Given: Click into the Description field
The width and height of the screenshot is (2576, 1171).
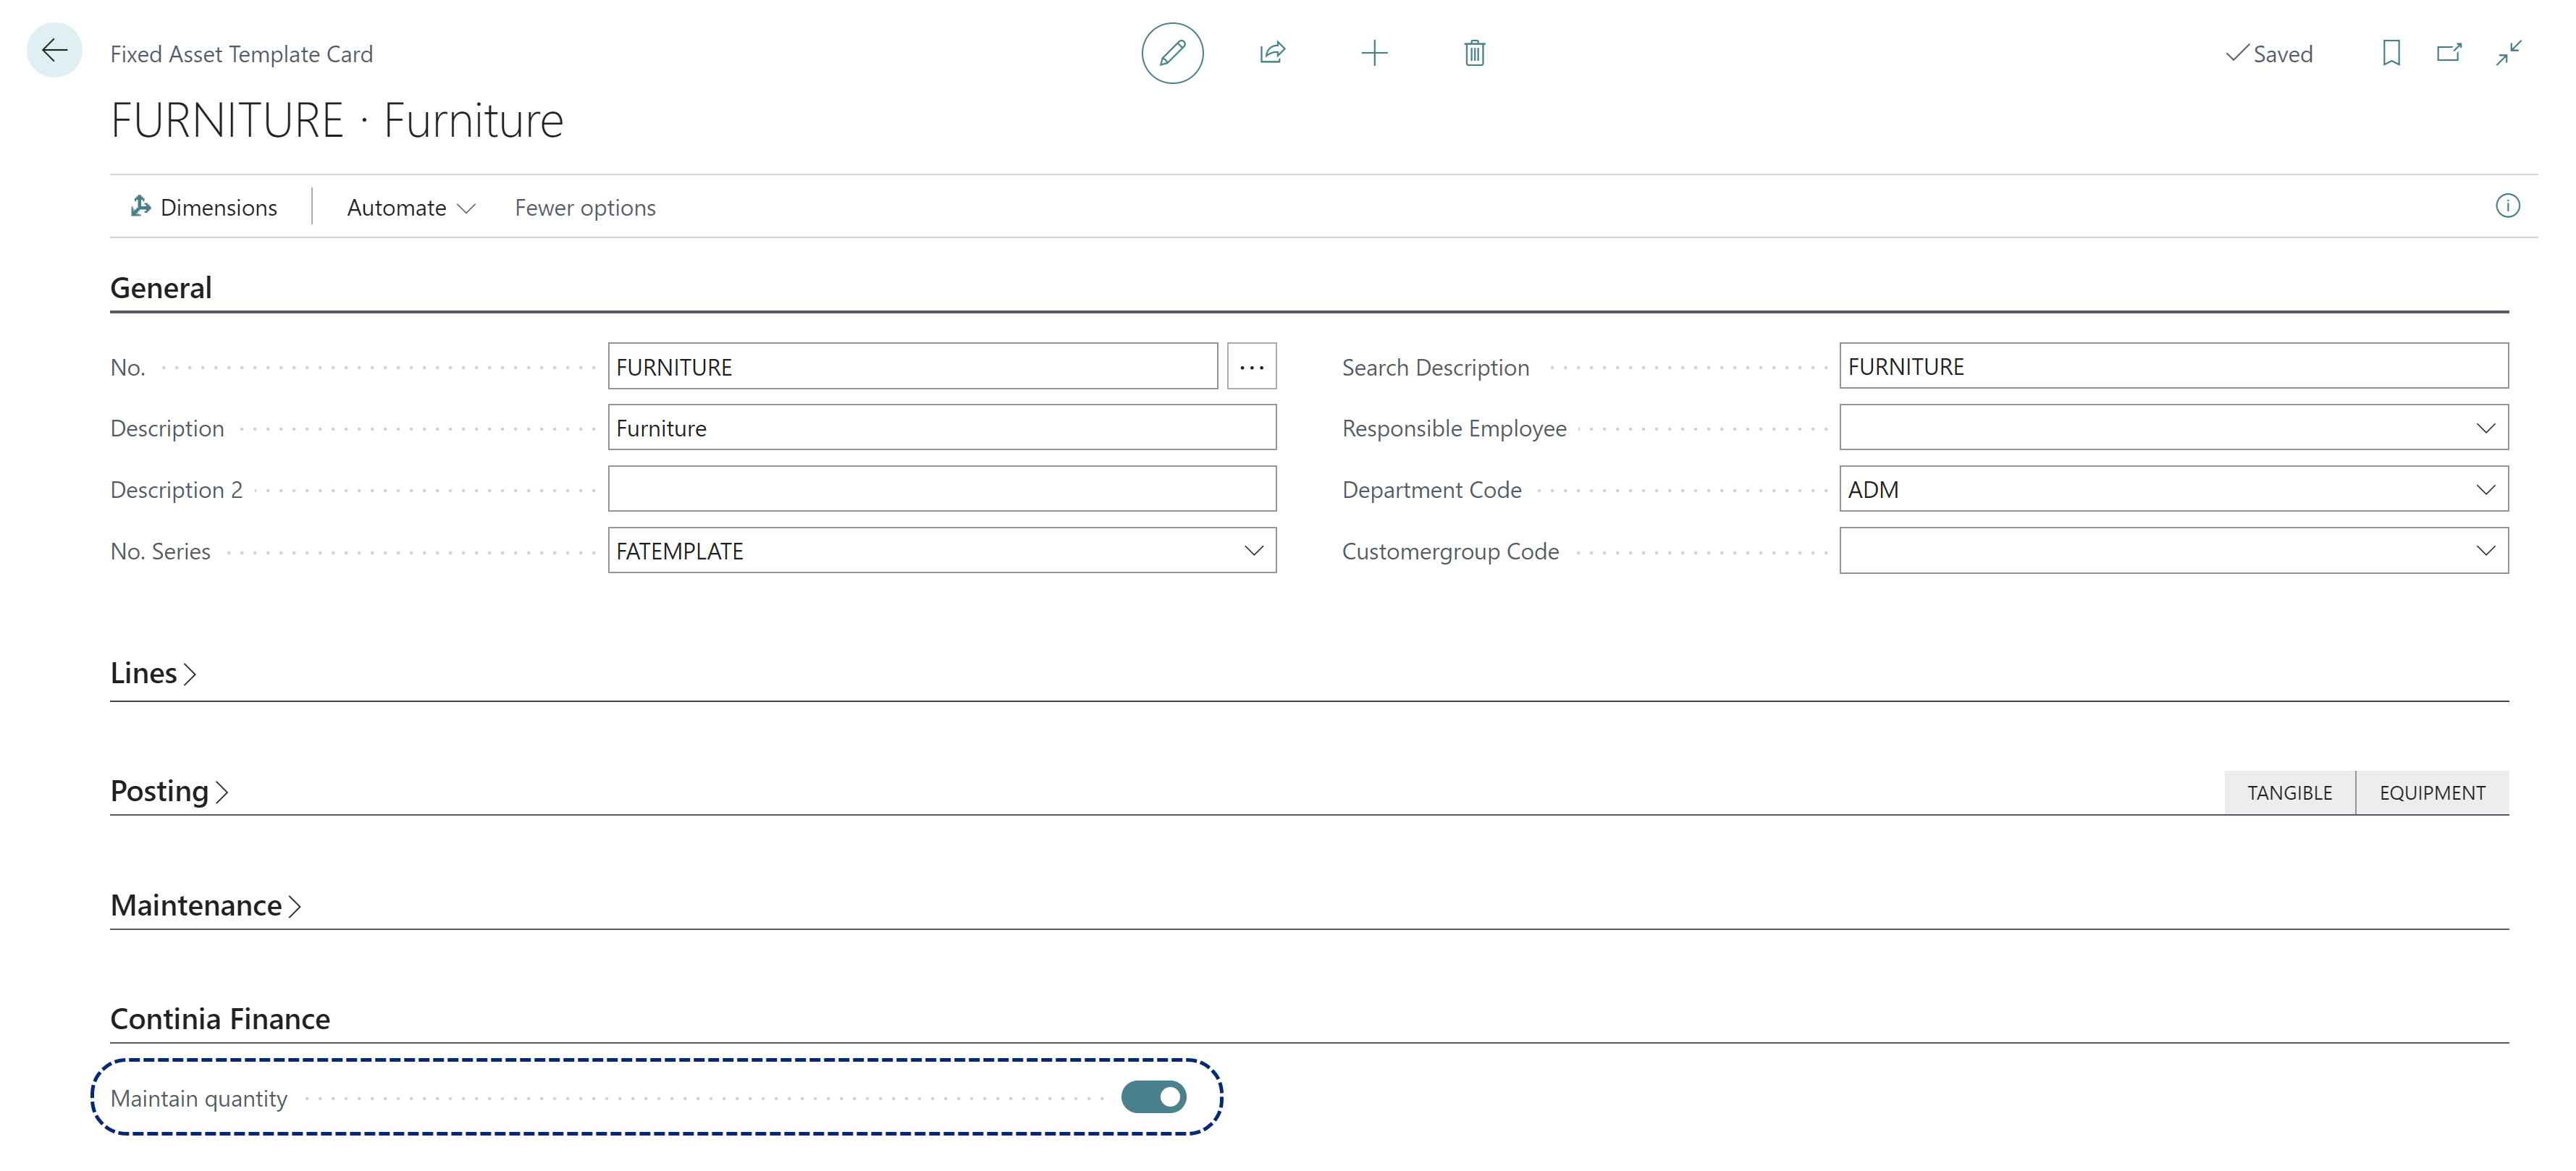Looking at the screenshot, I should [942, 428].
